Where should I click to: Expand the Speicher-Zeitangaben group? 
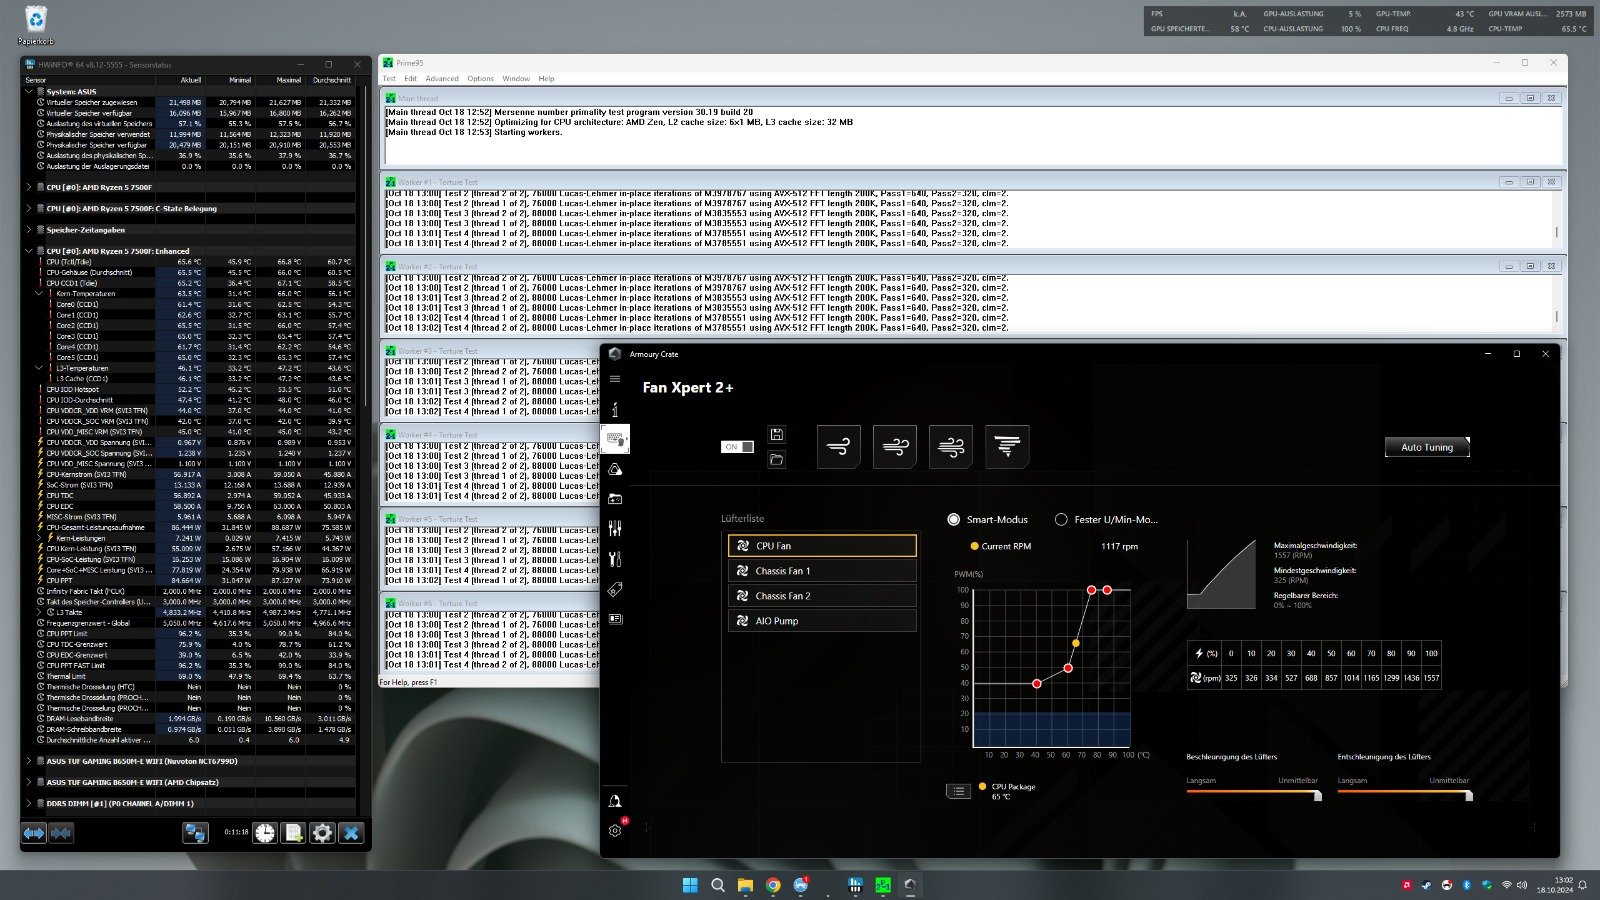coord(28,230)
